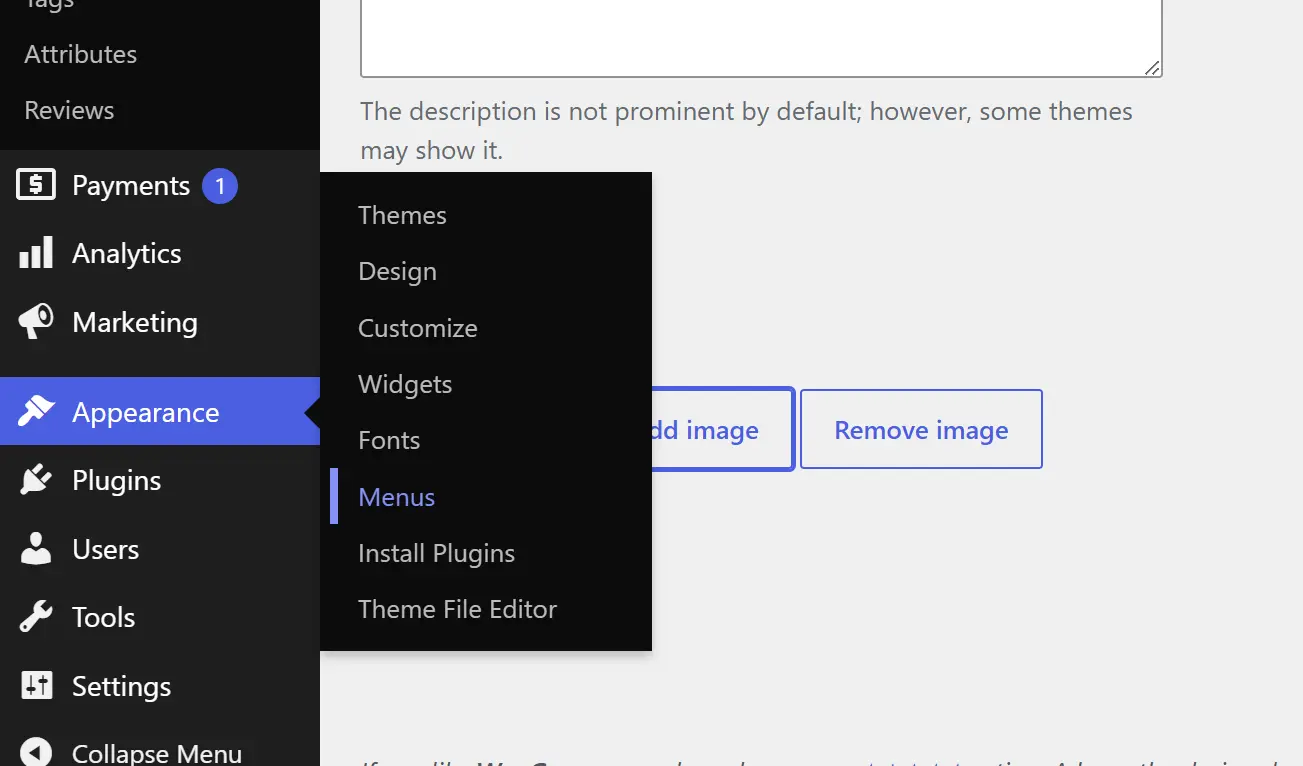Click the Plugins plug icon
Image resolution: width=1303 pixels, height=766 pixels.
(x=36, y=480)
